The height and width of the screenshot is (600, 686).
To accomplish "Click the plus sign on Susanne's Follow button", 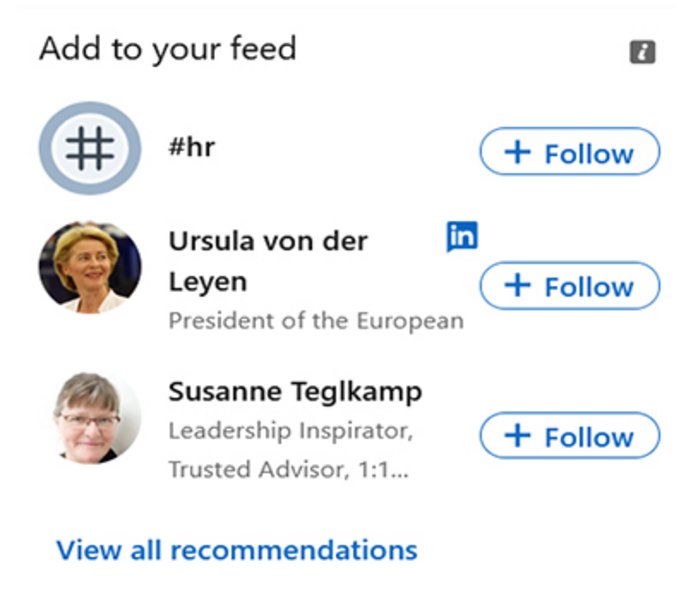I will pos(518,436).
